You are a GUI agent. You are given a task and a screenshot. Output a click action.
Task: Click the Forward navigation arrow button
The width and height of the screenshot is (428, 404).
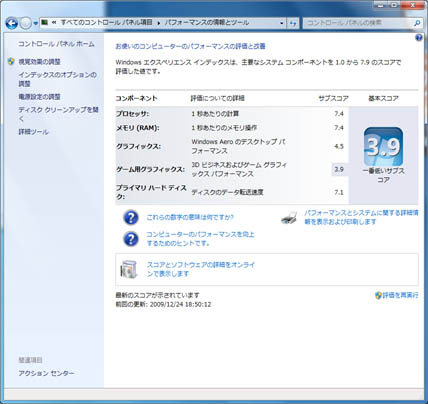click(26, 23)
